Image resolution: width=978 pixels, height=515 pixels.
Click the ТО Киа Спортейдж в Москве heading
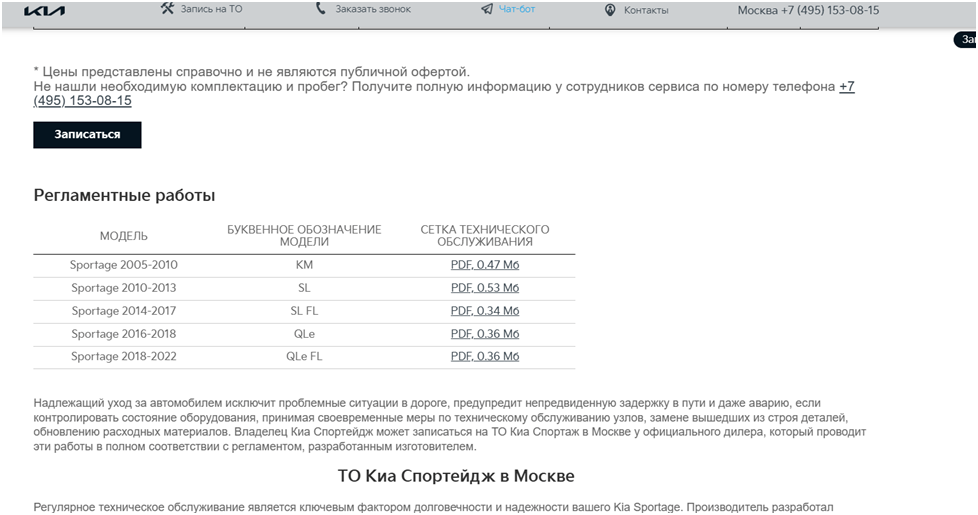tap(456, 476)
